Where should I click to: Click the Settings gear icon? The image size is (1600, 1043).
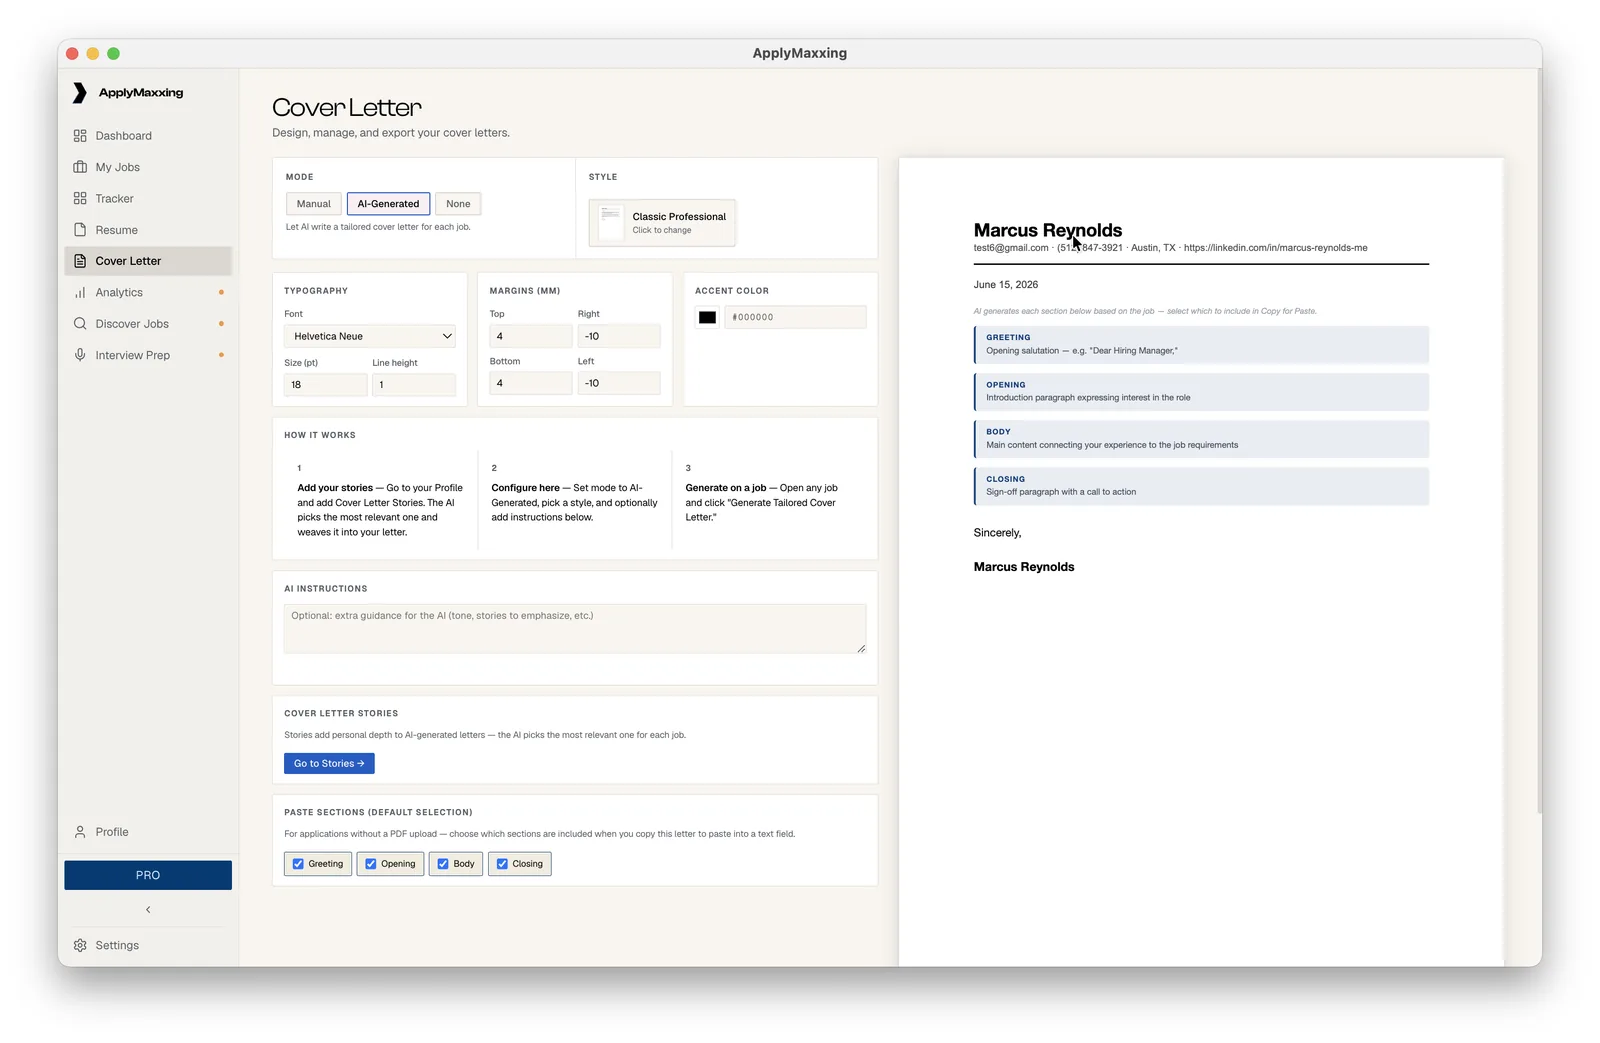click(x=80, y=945)
